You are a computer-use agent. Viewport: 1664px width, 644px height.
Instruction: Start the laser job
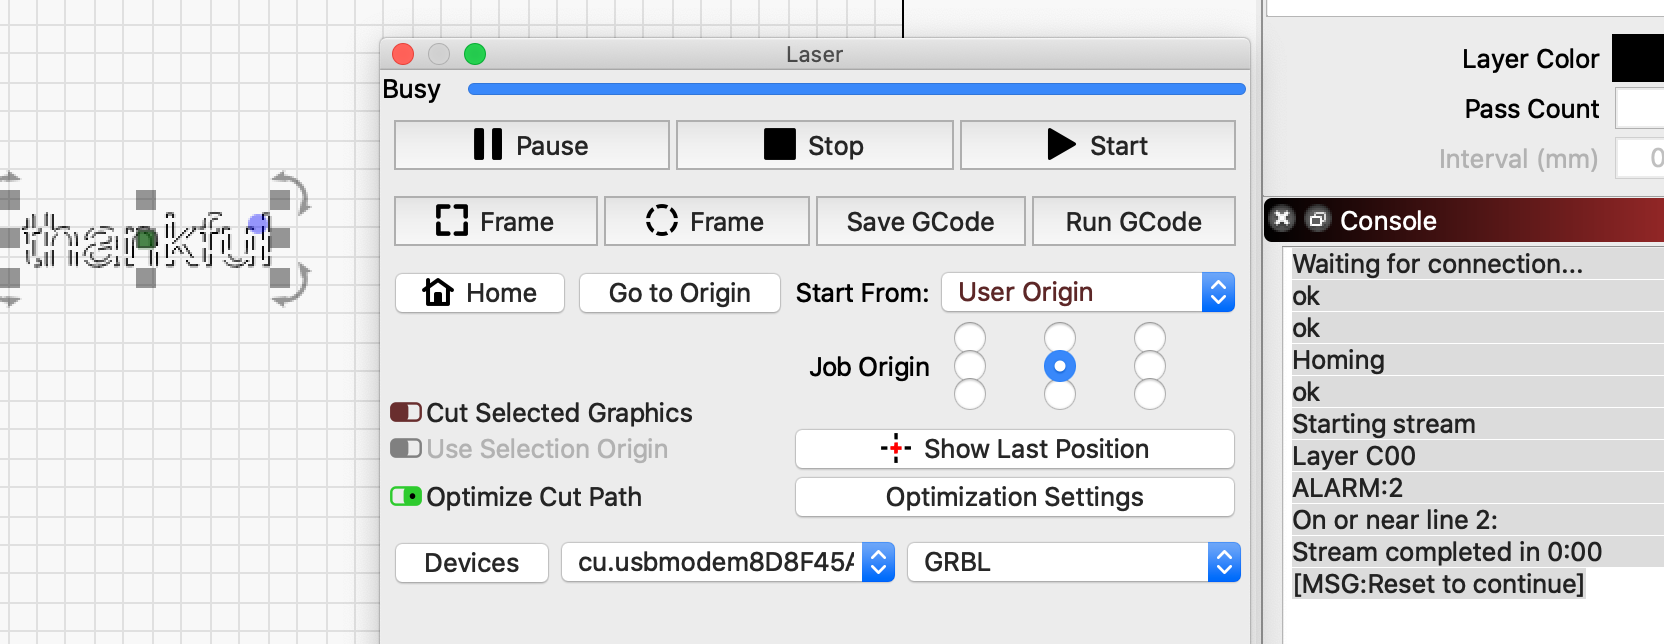[x=1097, y=145]
